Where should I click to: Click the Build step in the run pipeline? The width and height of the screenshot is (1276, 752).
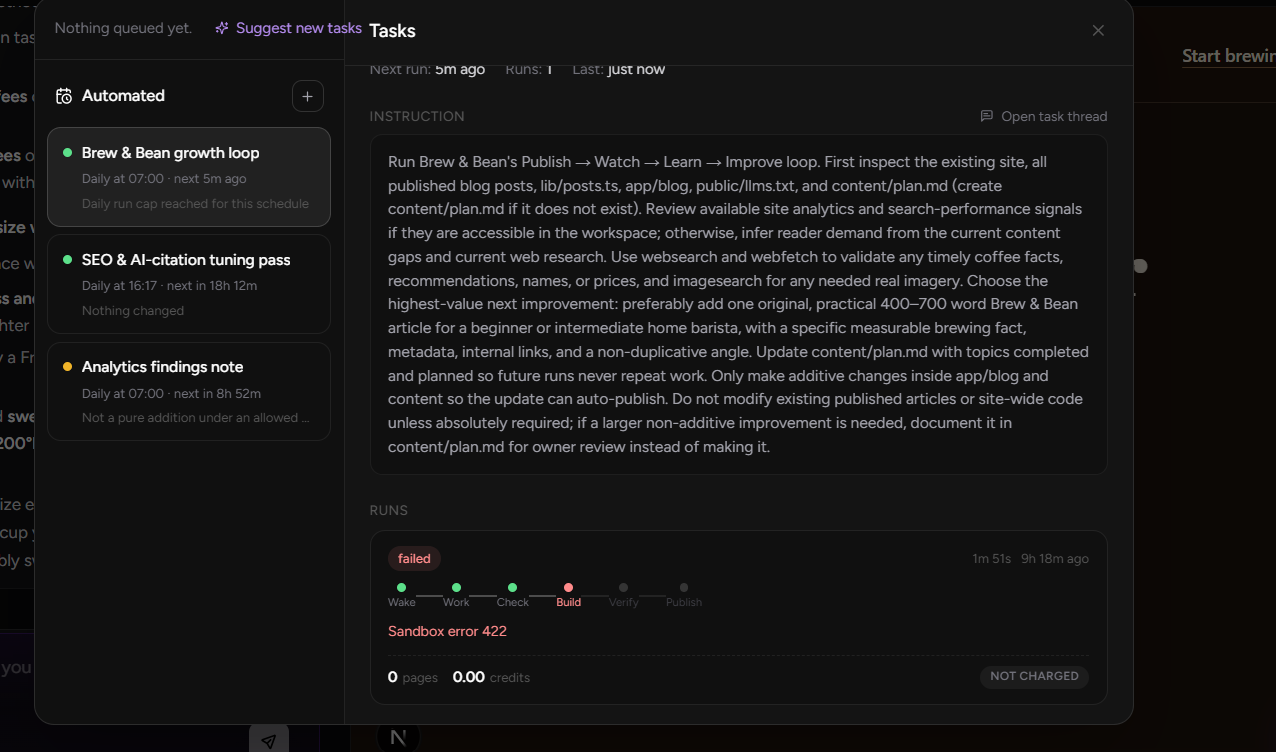click(568, 595)
